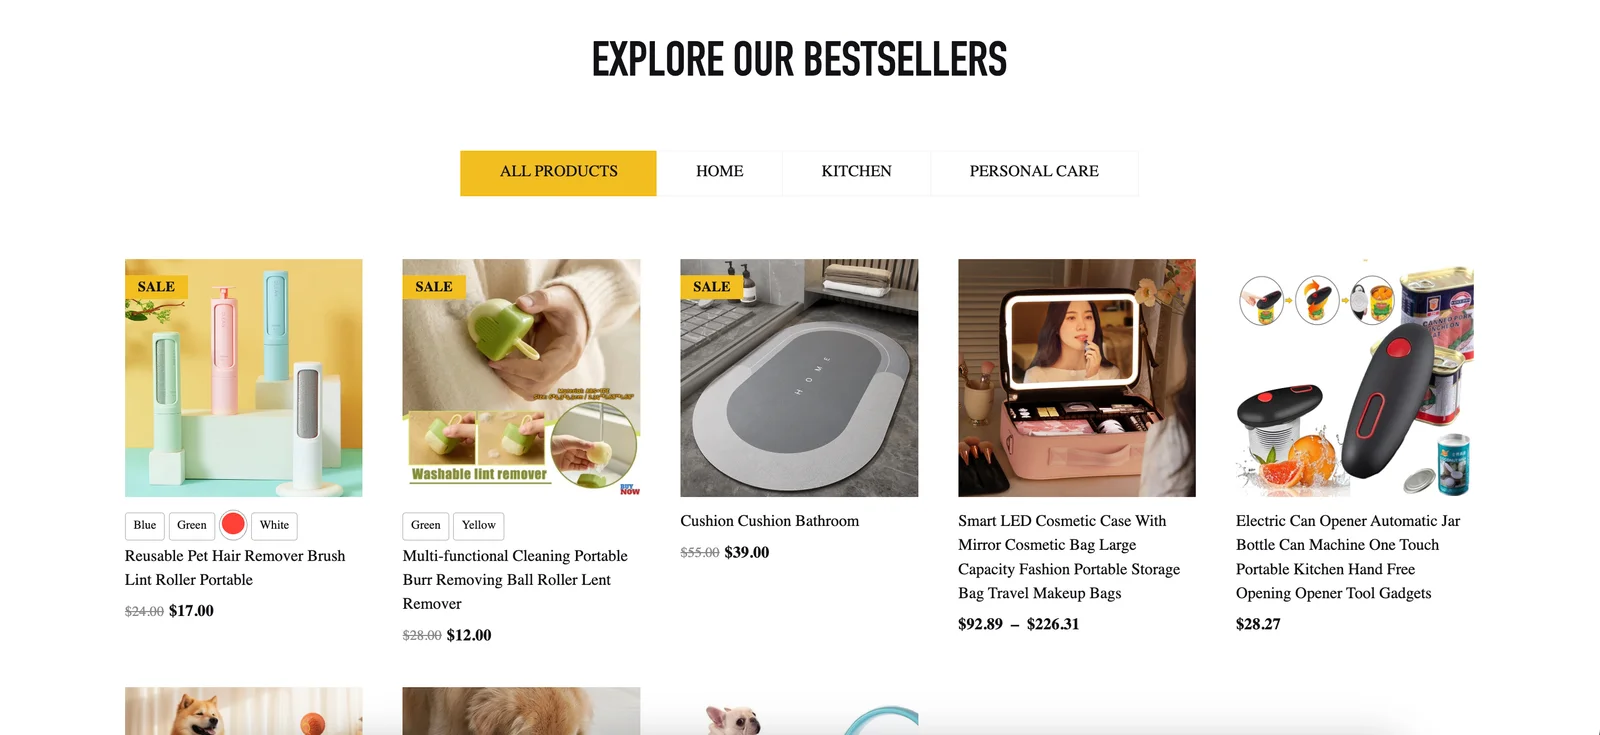This screenshot has height=735, width=1600.
Task: Pick Yellow variant of the lint remover
Action: pos(478,526)
